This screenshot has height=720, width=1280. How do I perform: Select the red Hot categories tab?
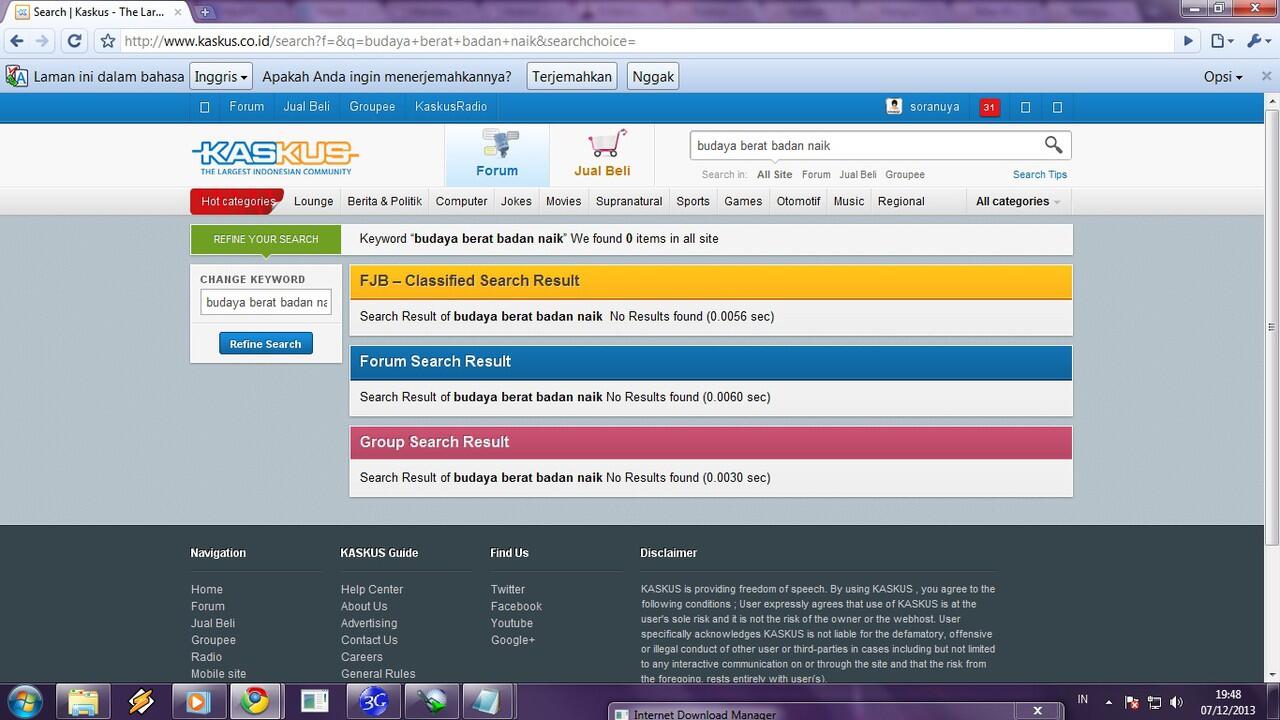pos(237,201)
